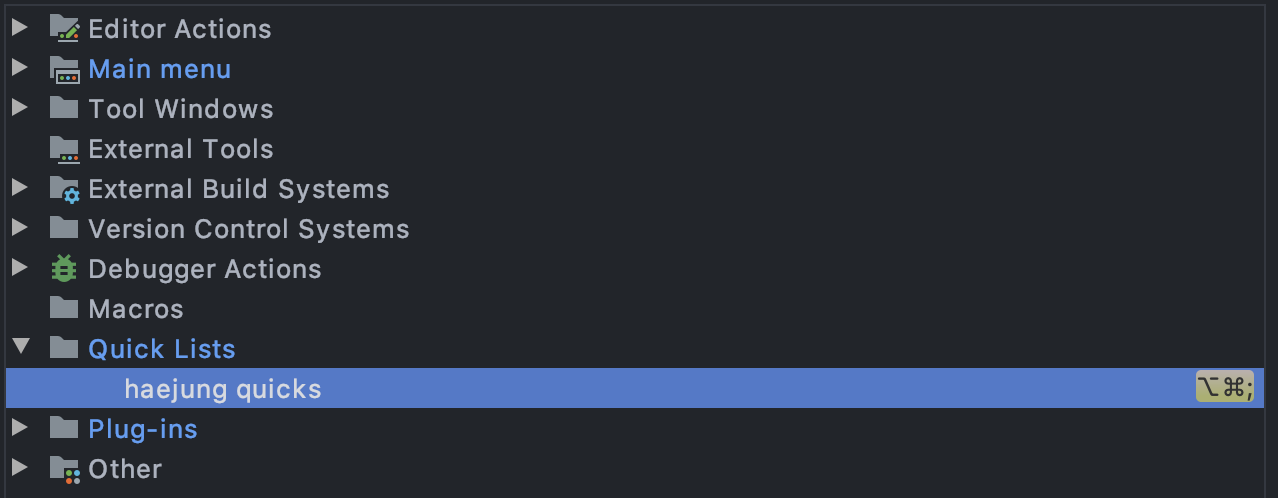Screen dimensions: 1278x498
Task: Click the Tool Windows label
Action: click(181, 109)
